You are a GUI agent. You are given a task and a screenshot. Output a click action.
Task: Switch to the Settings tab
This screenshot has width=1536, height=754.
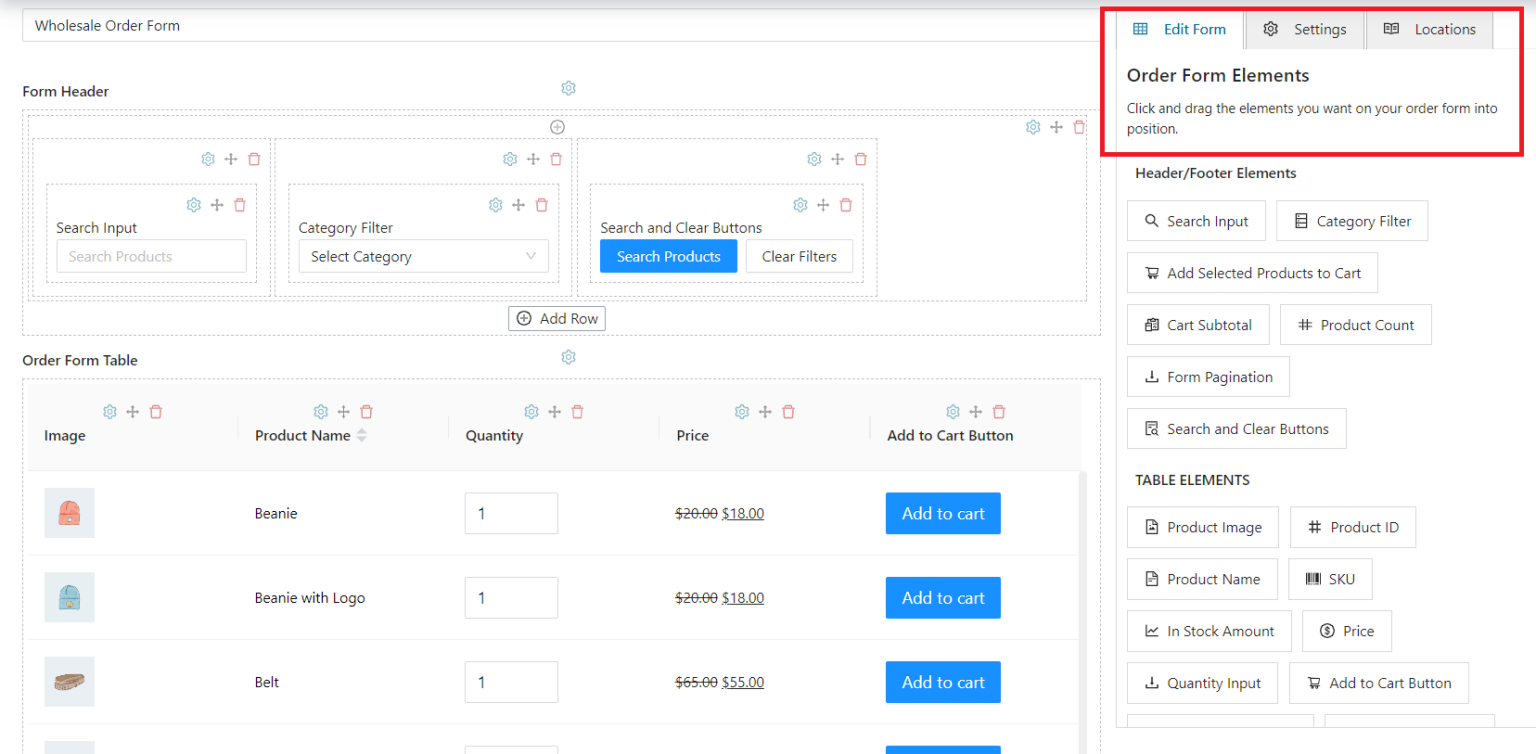(x=1305, y=29)
